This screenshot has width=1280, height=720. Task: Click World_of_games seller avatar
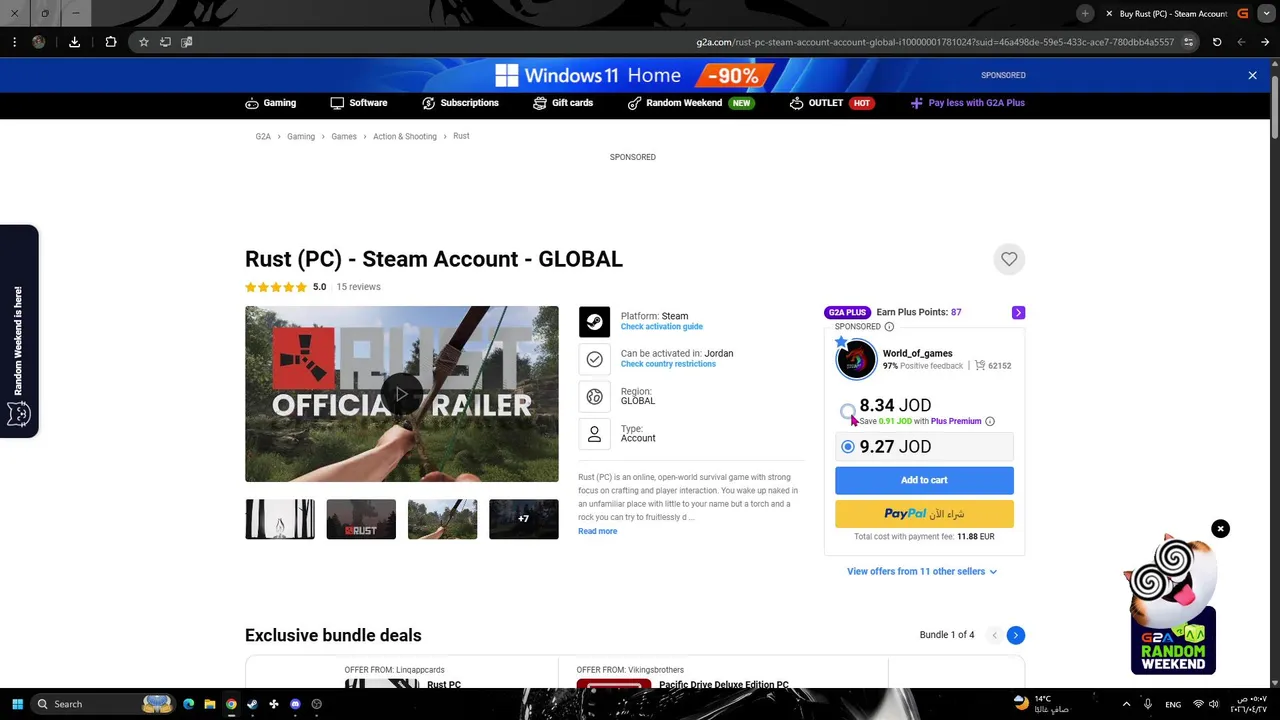click(x=856, y=360)
